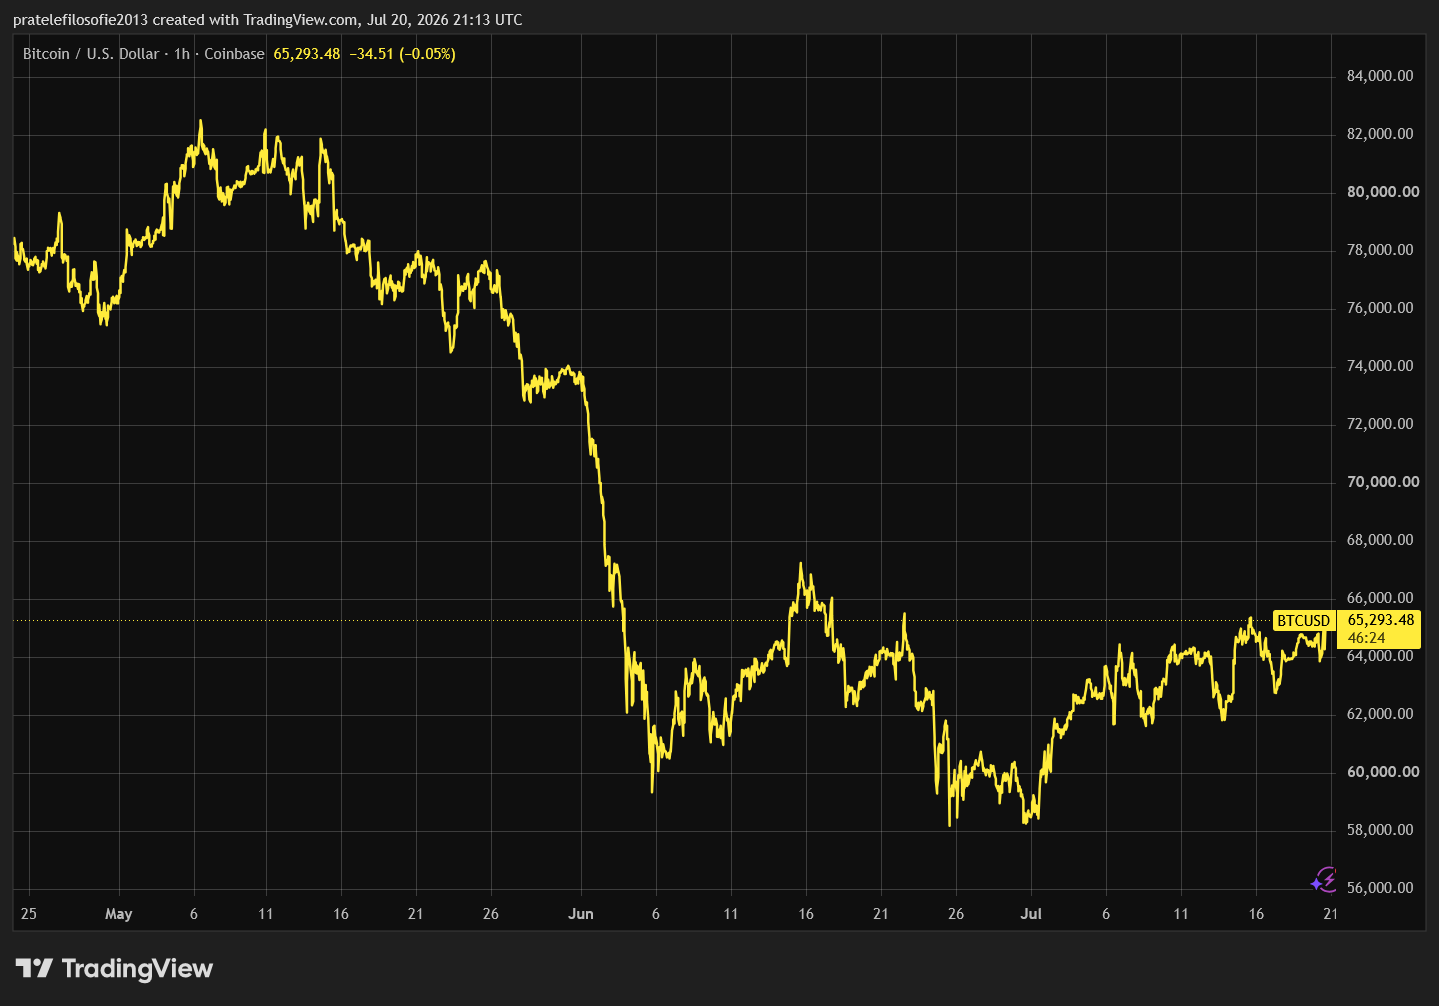The image size is (1439, 1006).
Task: Click countdown timer 46:24 on price axis
Action: tap(1366, 638)
